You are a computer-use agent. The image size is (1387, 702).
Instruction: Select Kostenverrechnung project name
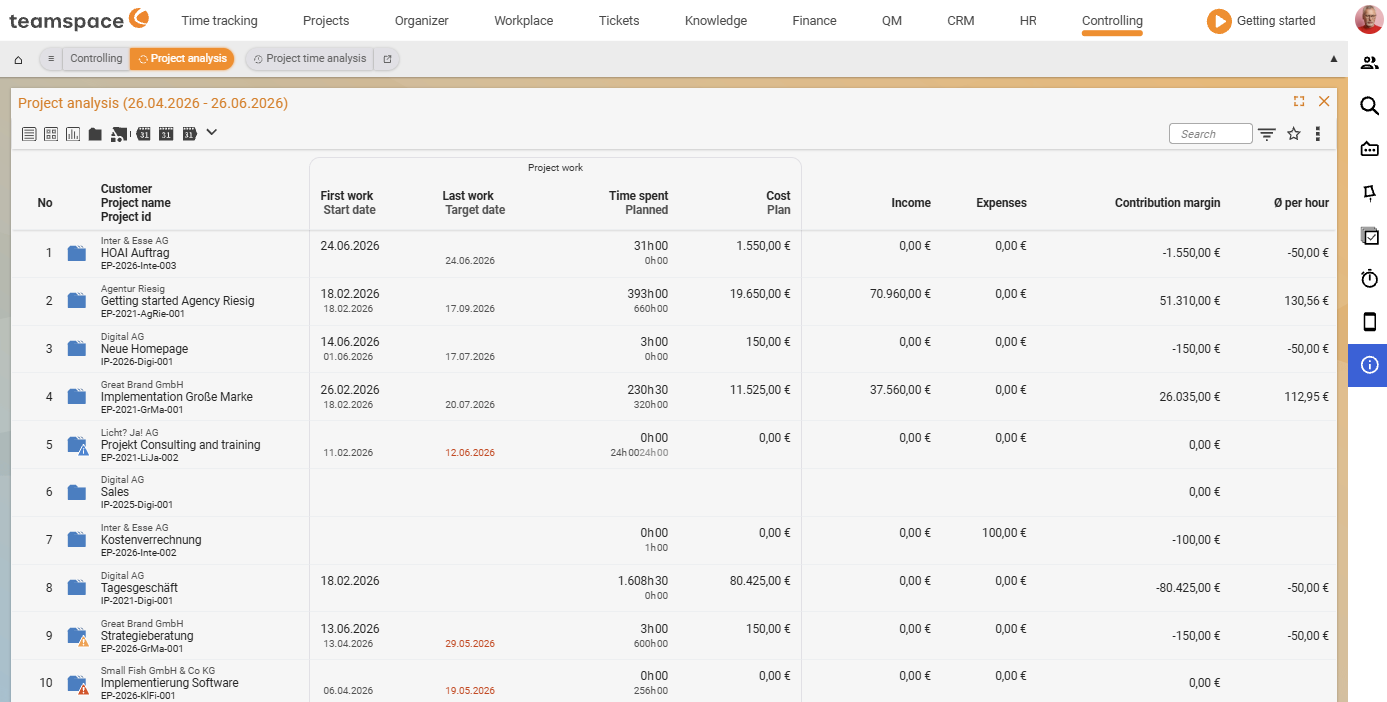[x=151, y=540]
